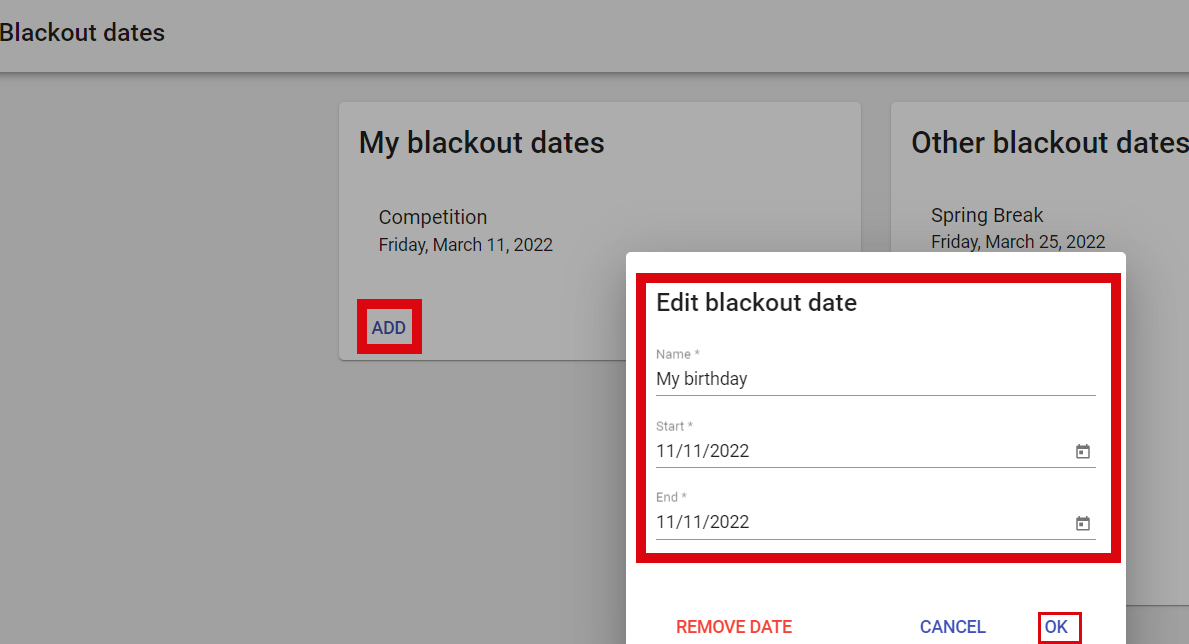Click the Friday, March 25, 2022 date text
This screenshot has height=644, width=1189.
tap(1018, 242)
